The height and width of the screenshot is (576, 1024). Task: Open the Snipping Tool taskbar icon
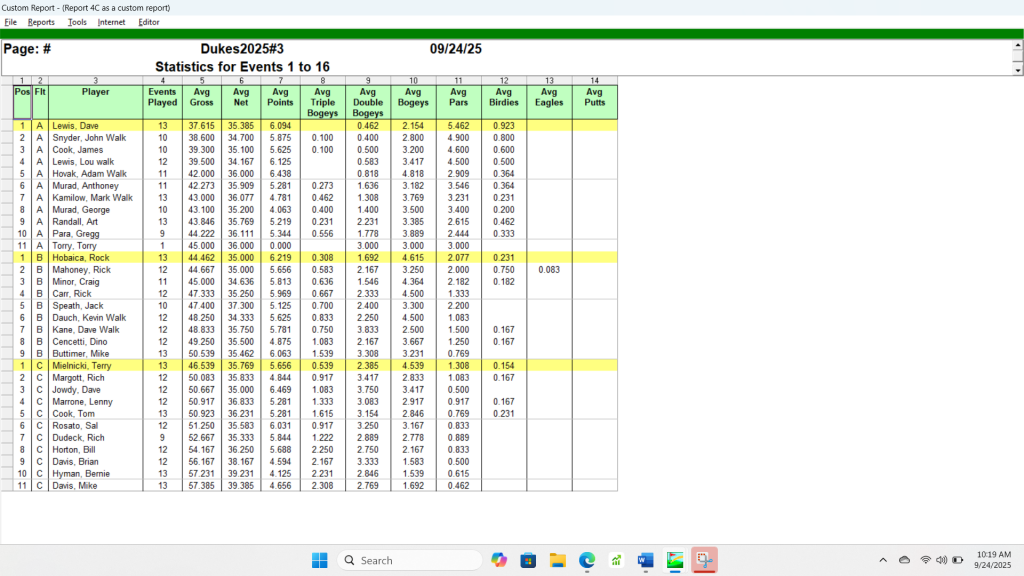pos(705,560)
